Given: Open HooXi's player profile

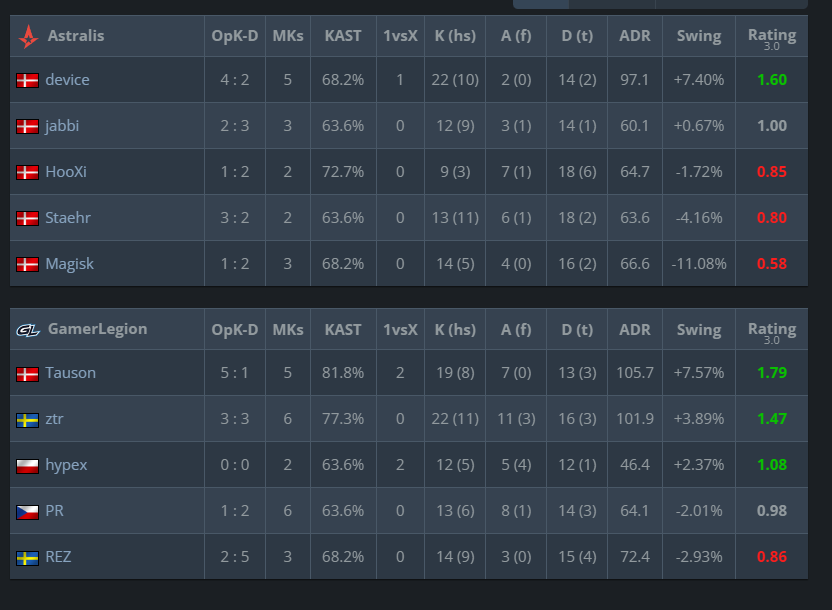Looking at the screenshot, I should pos(66,172).
